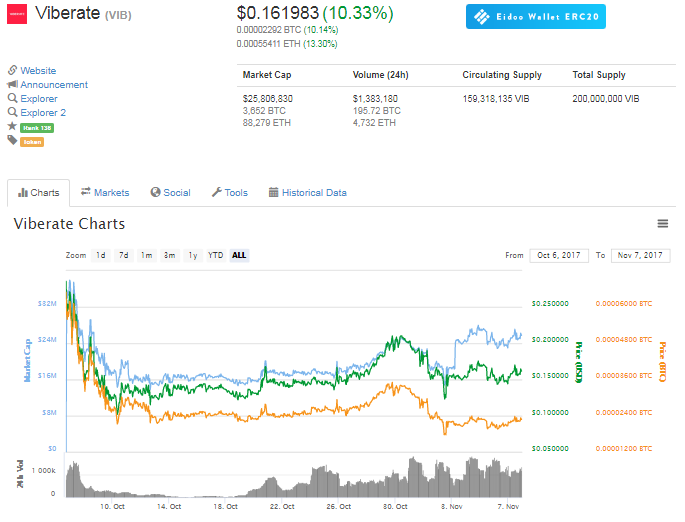The height and width of the screenshot is (522, 685).
Task: Switch to the Social tab
Action: (x=171, y=193)
